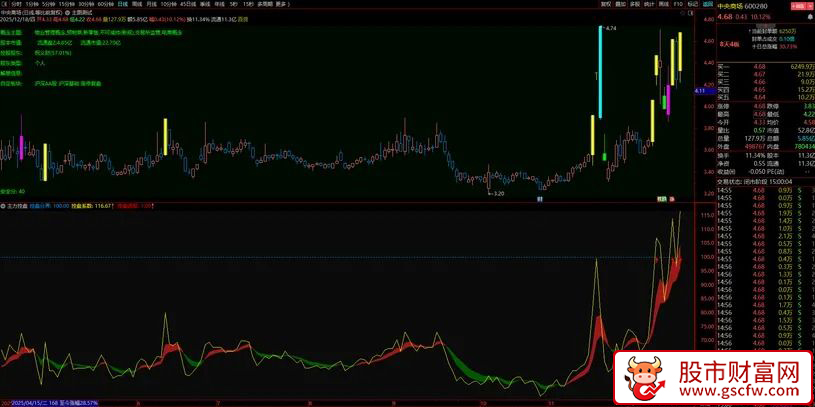Click the 3.20 low price marker
The image size is (815, 407).
(497, 193)
